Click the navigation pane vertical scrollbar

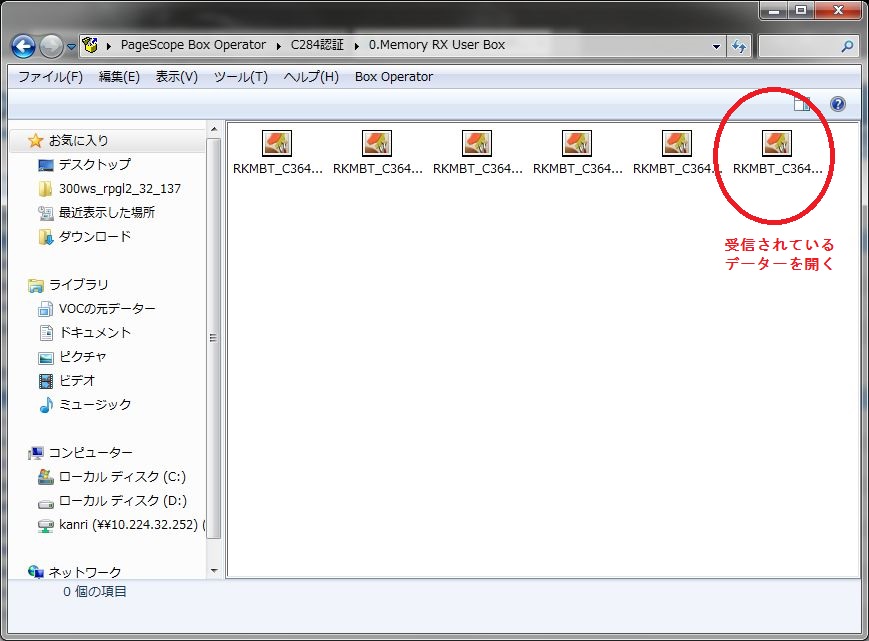pos(213,340)
